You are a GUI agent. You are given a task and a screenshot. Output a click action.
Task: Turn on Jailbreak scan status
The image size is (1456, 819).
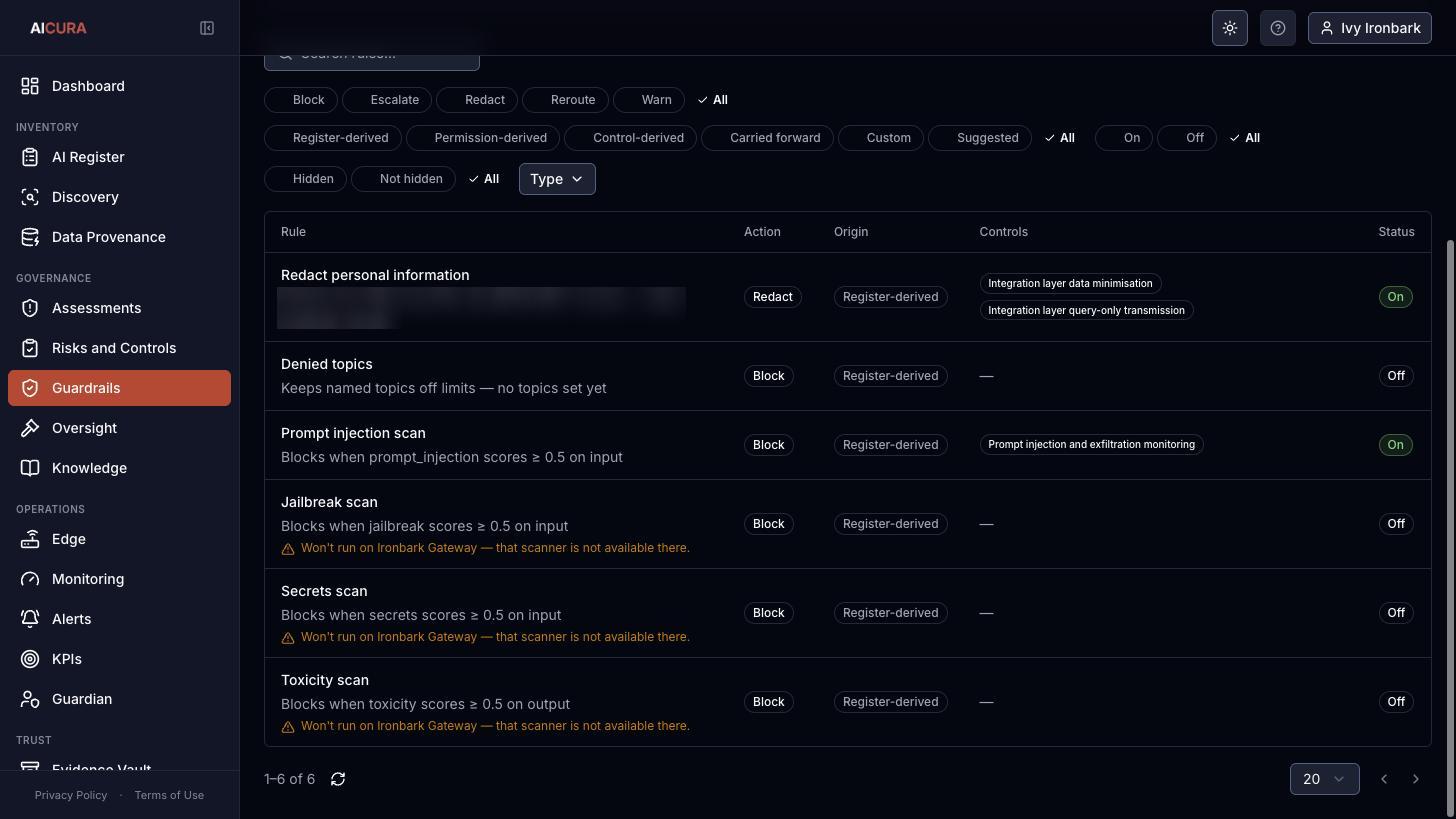tap(1395, 524)
